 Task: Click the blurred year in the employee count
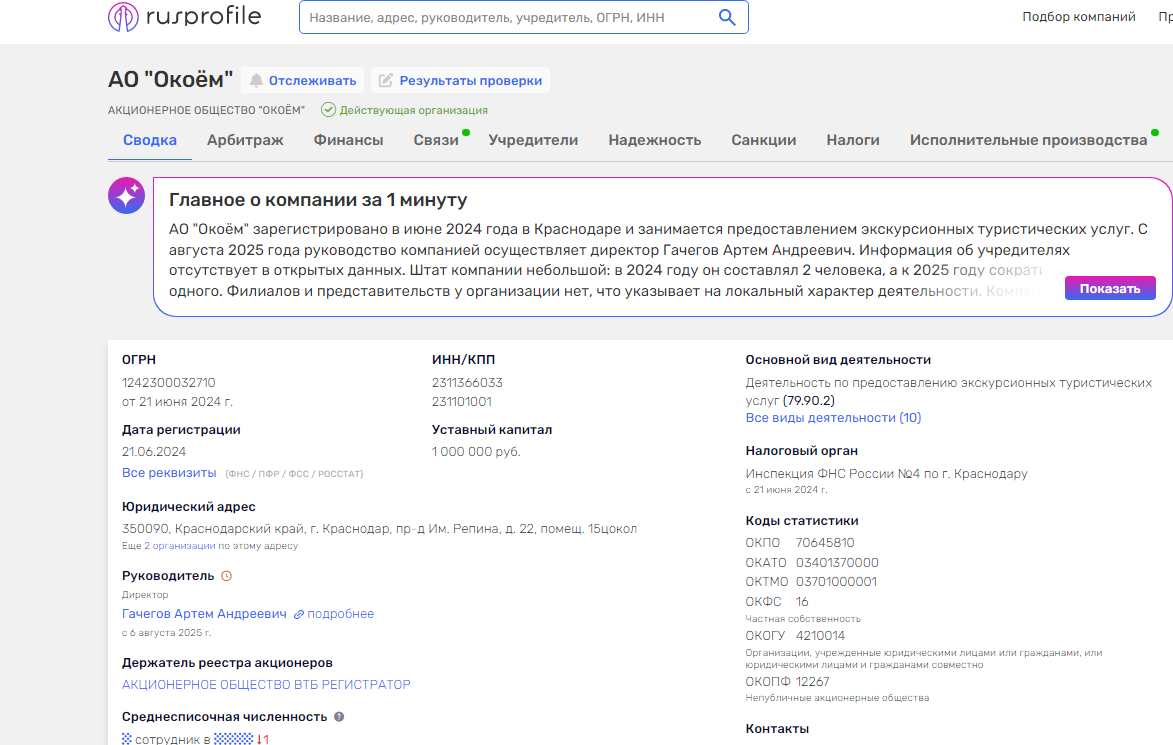pyautogui.click(x=233, y=739)
